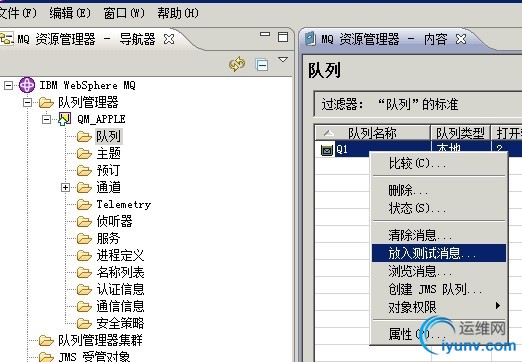Click the refresh icon in navigator toolbar
The width and height of the screenshot is (522, 362).
pyautogui.click(x=237, y=64)
